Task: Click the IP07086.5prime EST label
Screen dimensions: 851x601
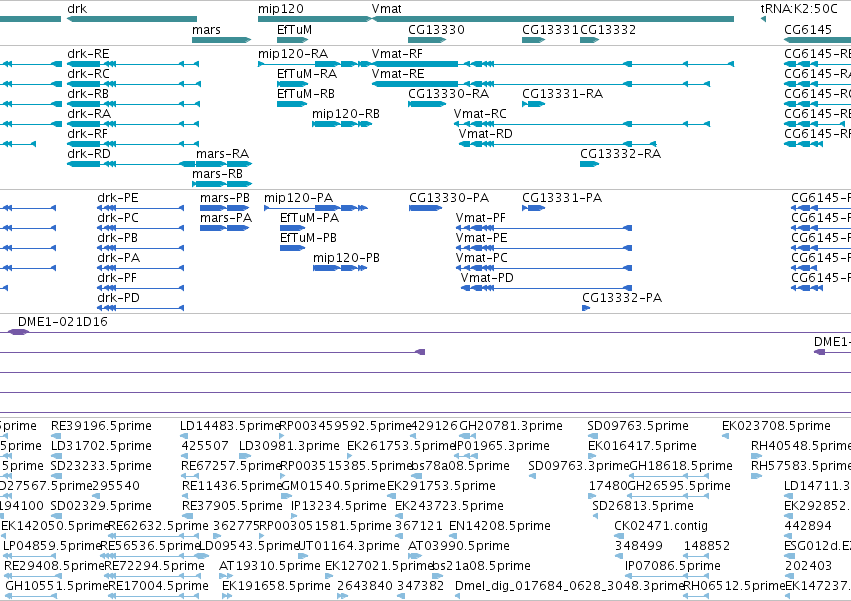Action: click(x=673, y=566)
